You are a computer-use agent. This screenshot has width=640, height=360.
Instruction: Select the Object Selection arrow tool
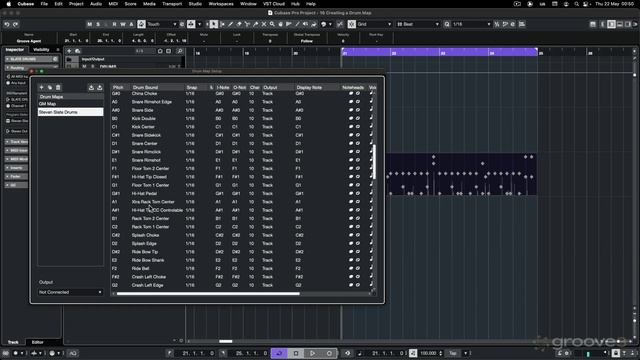213,24
